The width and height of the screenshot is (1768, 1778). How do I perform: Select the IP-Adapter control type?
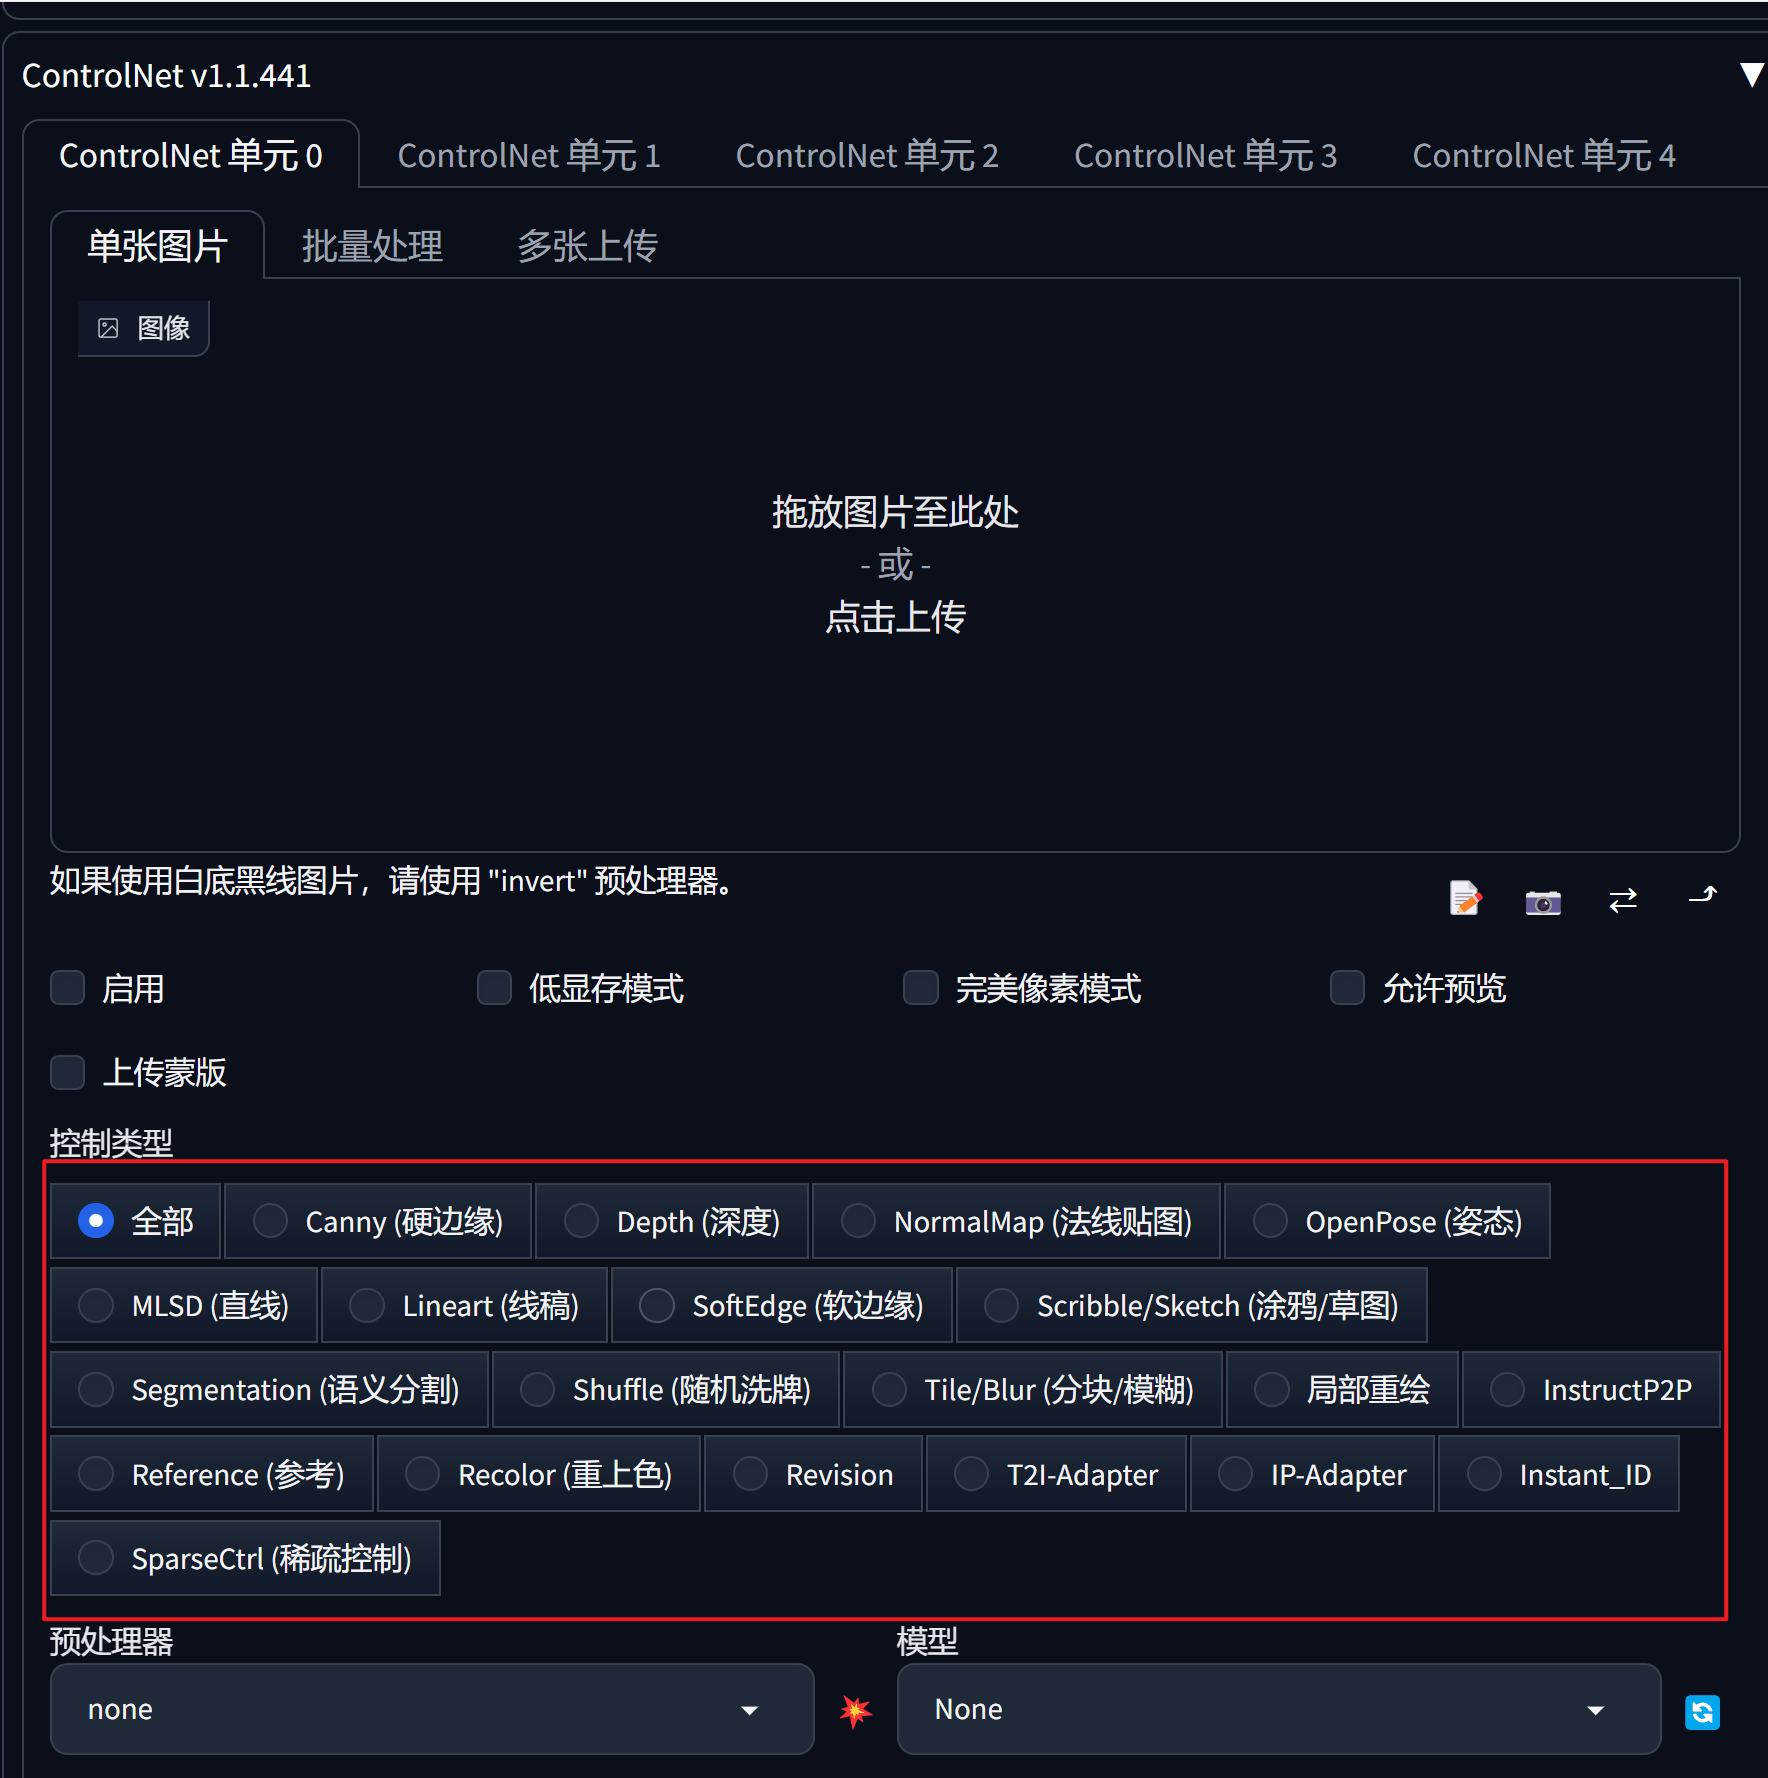pyautogui.click(x=1312, y=1474)
